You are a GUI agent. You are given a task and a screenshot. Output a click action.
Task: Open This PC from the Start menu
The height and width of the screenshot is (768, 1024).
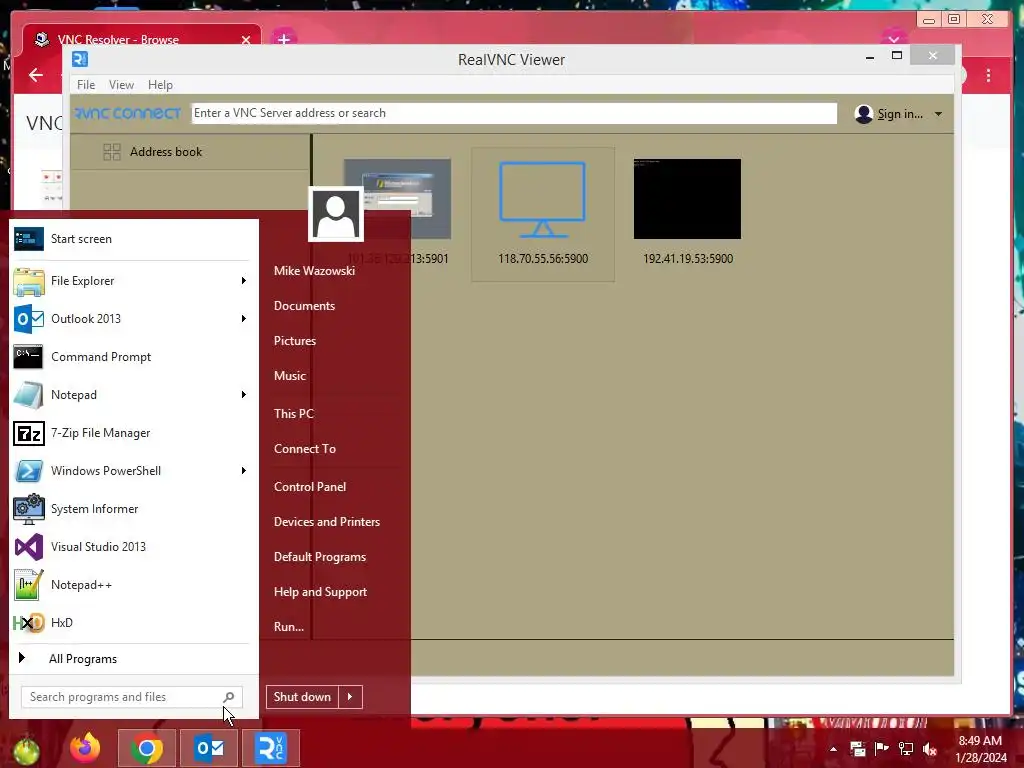[x=294, y=413]
